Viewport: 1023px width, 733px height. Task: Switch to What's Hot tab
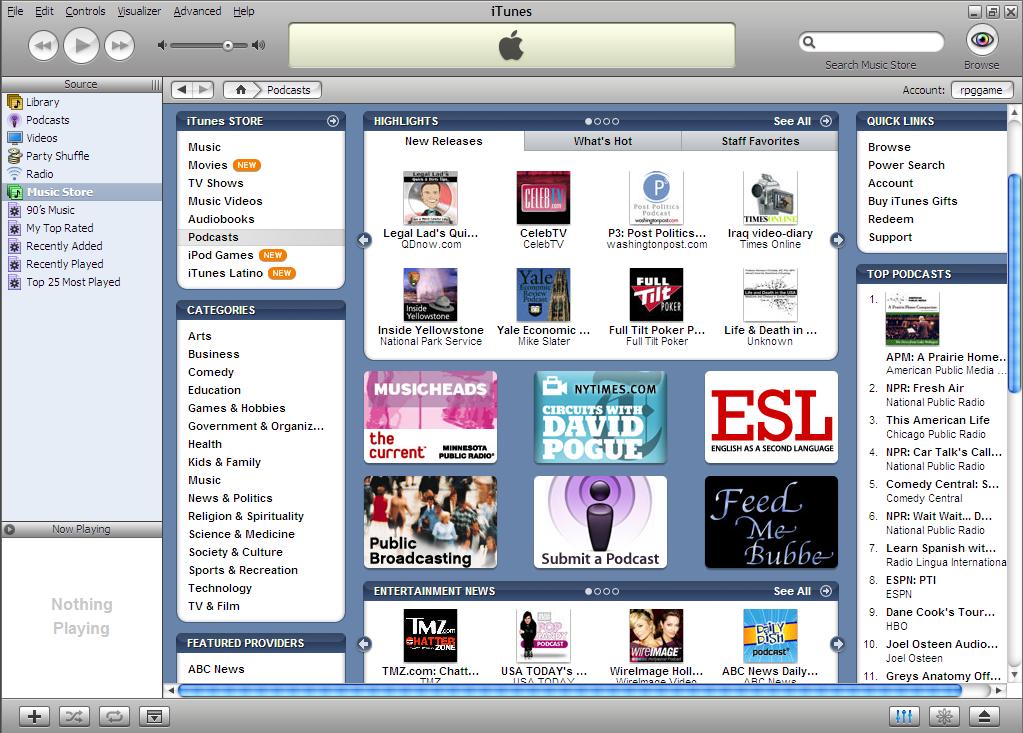pos(603,141)
